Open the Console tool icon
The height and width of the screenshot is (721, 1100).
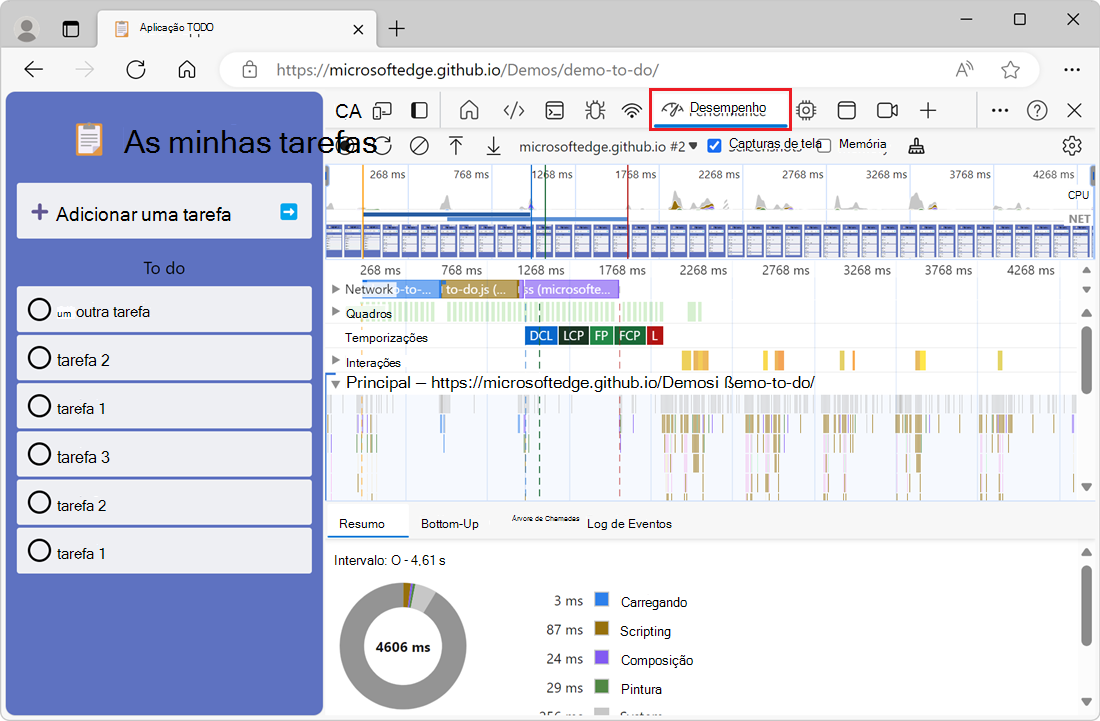coord(555,110)
